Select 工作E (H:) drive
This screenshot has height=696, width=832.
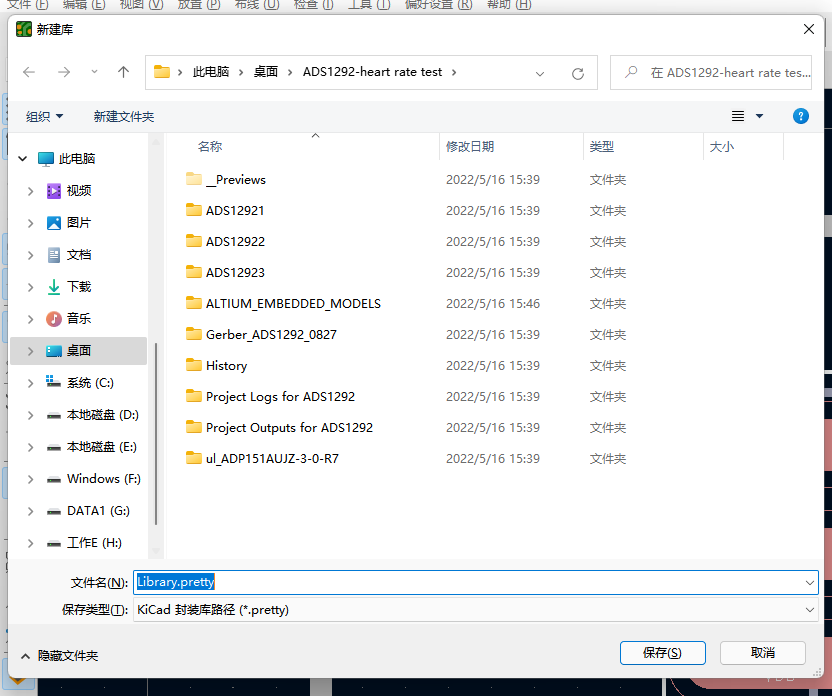click(94, 543)
